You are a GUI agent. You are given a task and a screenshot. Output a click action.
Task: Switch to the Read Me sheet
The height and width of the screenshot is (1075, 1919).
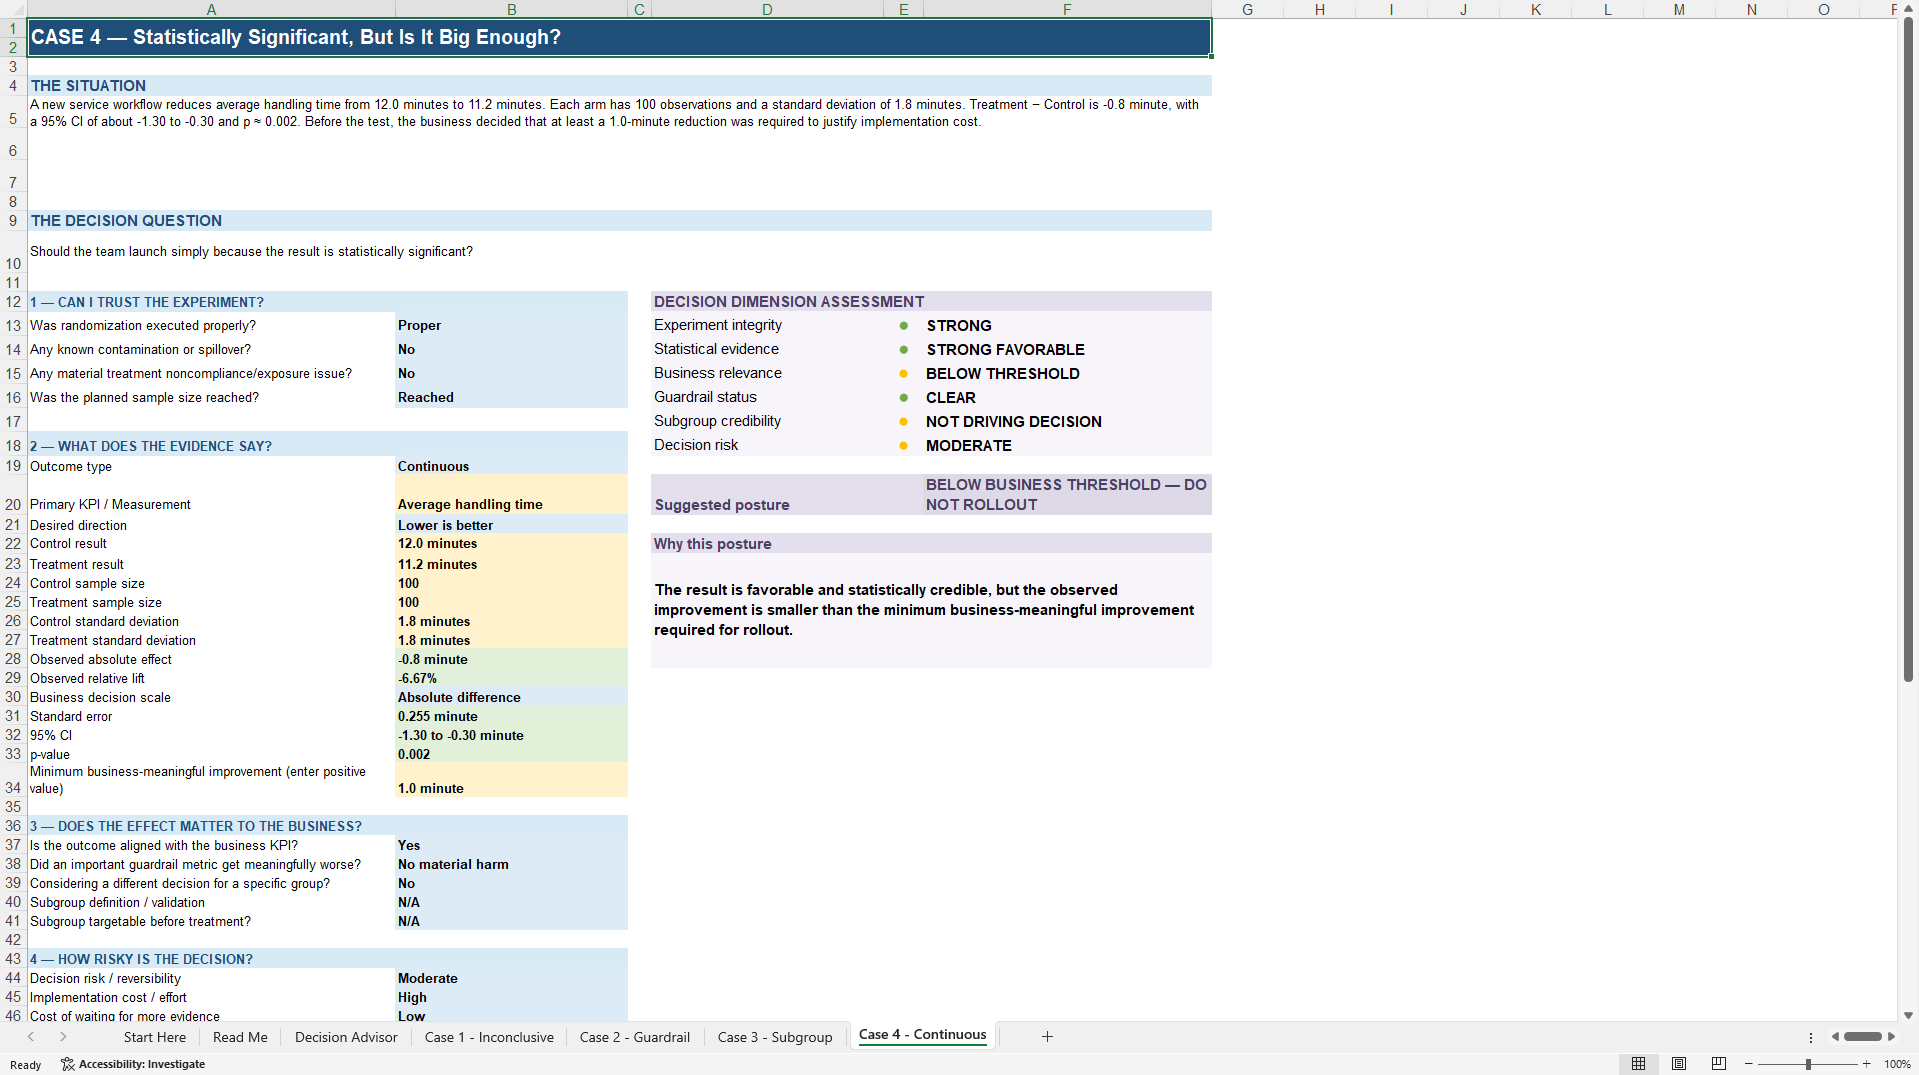240,1037
